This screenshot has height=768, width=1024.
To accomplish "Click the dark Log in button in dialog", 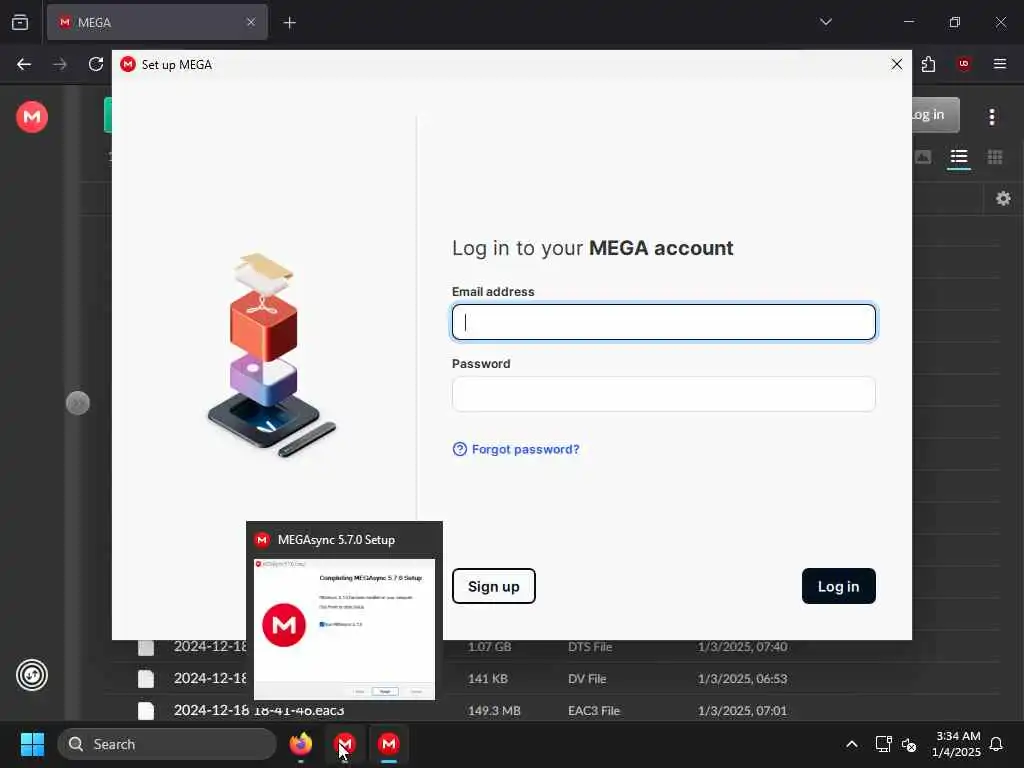I will [839, 586].
